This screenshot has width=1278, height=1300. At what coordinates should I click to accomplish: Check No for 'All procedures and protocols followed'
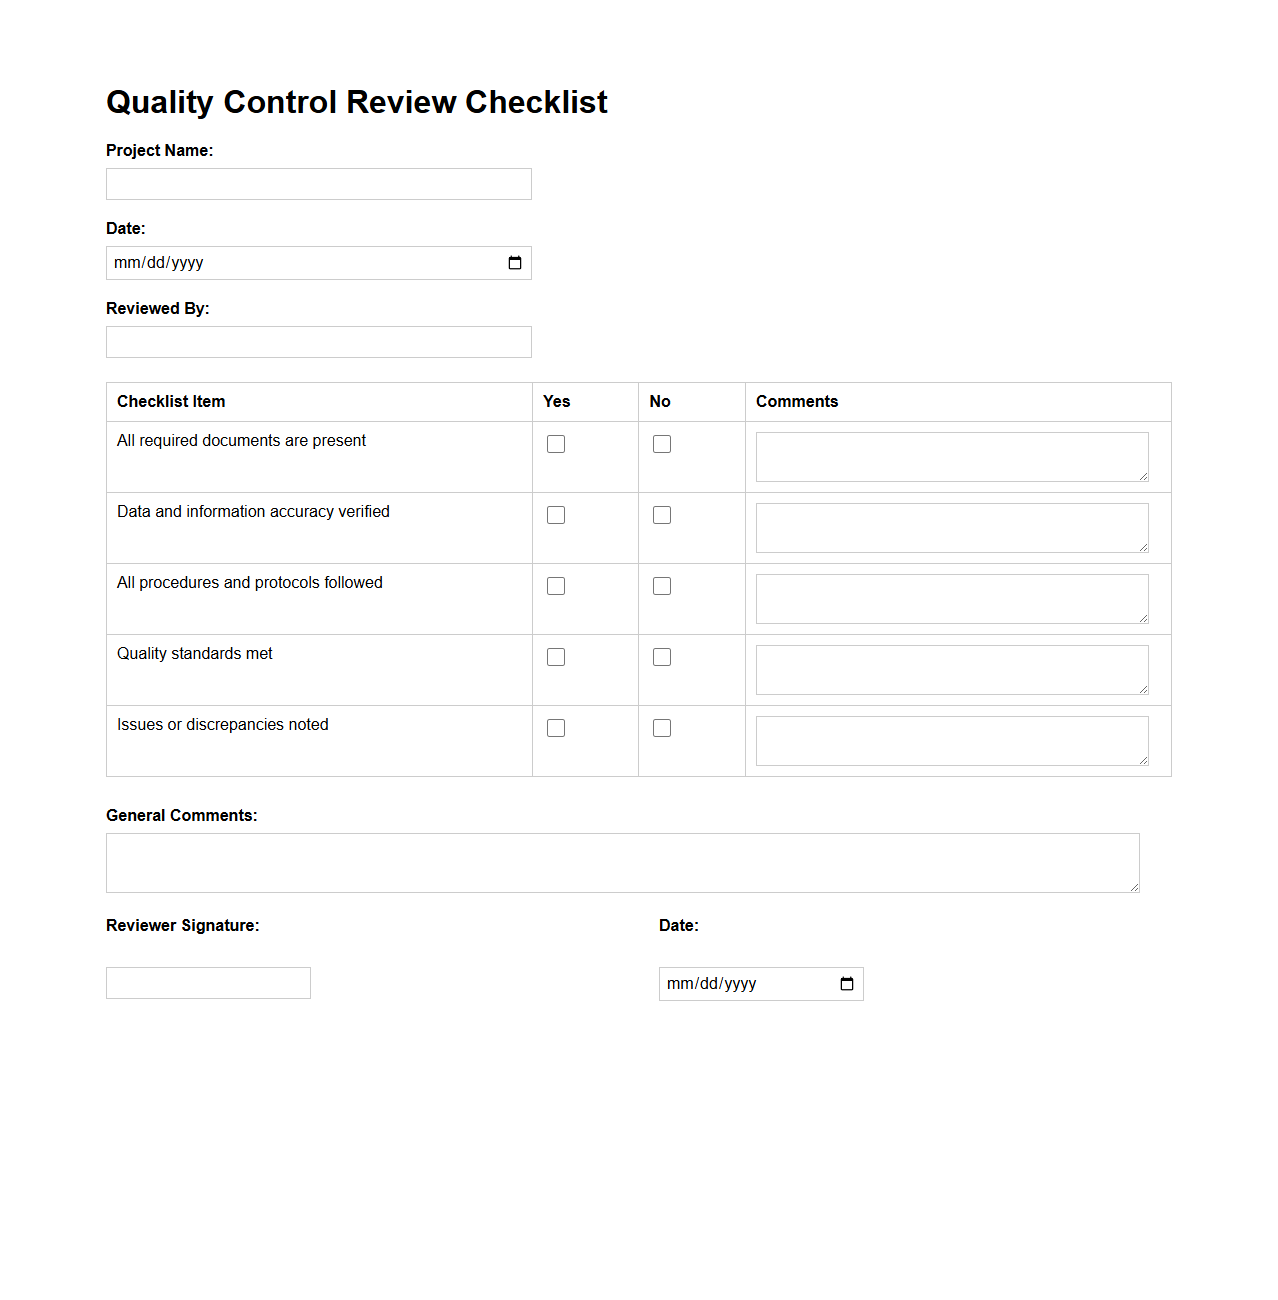pyautogui.click(x=662, y=585)
